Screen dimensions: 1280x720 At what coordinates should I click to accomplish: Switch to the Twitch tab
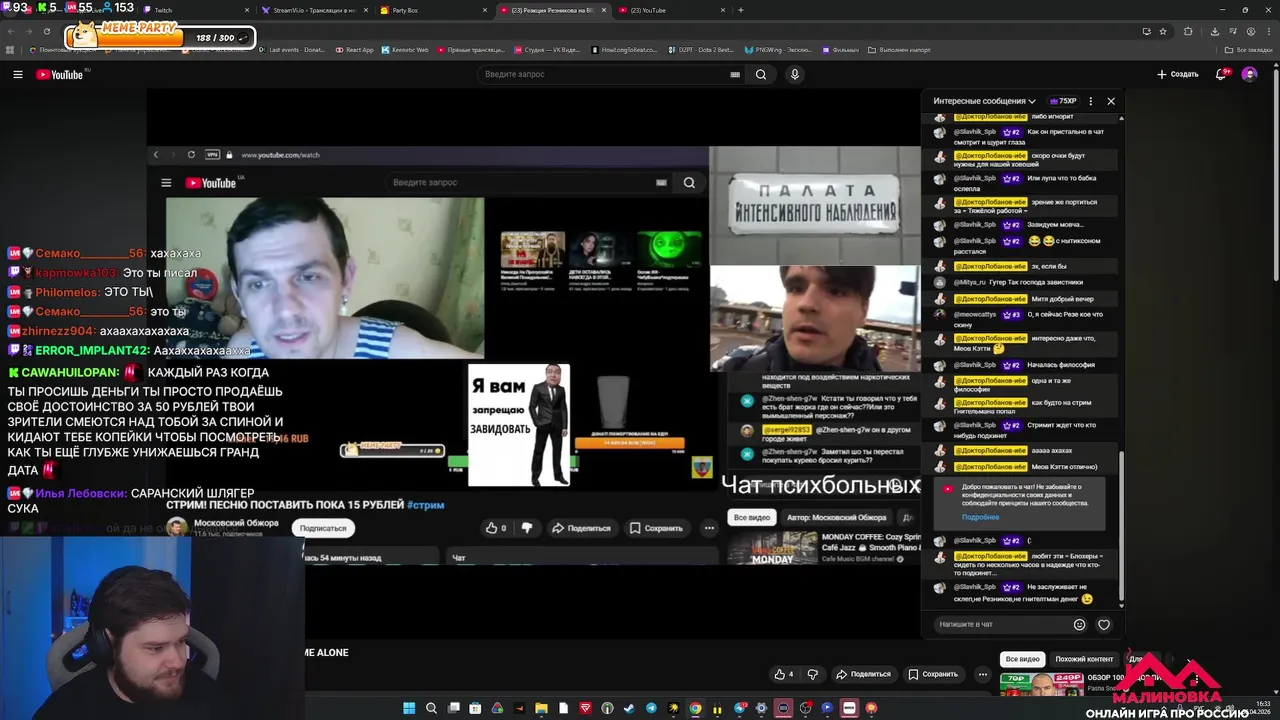click(196, 10)
